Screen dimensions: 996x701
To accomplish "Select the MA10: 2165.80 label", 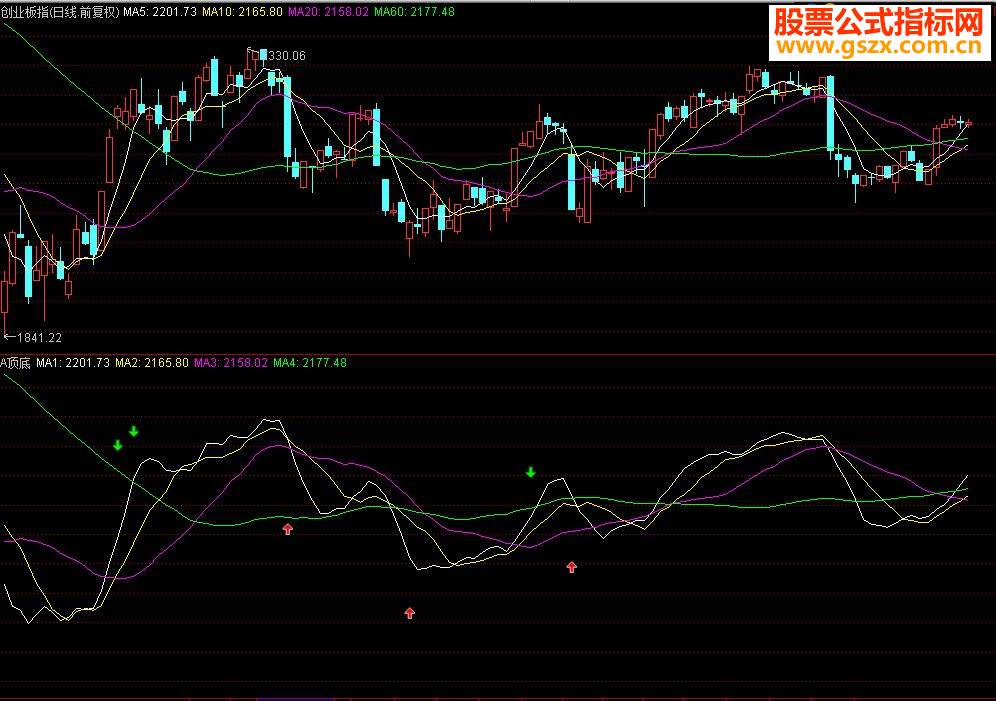I will 242,11.
